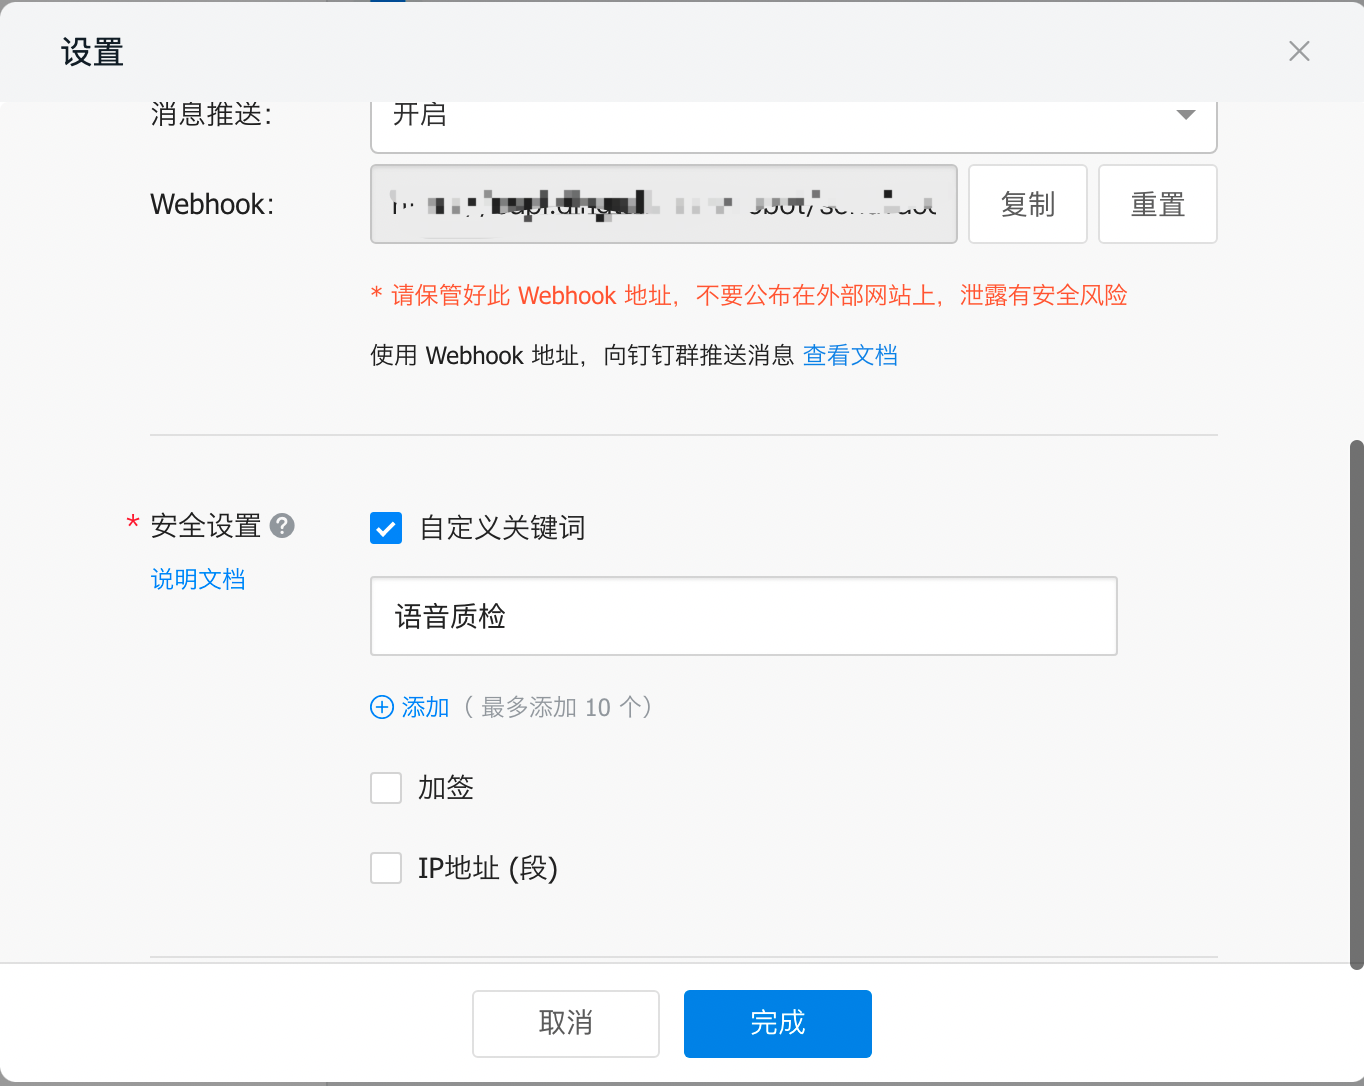The image size is (1364, 1086).
Task: Copy the Webhook address with 复制
Action: coord(1028,204)
